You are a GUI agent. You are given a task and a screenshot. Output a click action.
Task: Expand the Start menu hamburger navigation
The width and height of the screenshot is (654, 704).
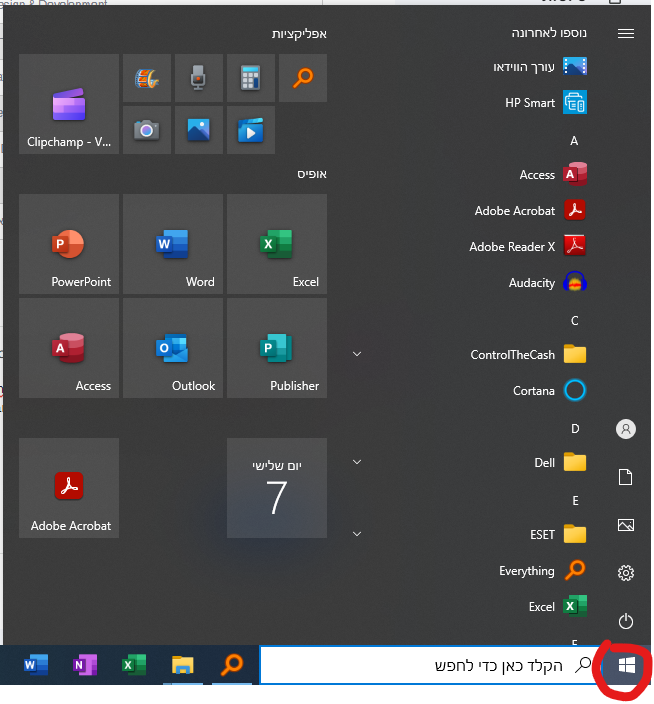click(626, 33)
